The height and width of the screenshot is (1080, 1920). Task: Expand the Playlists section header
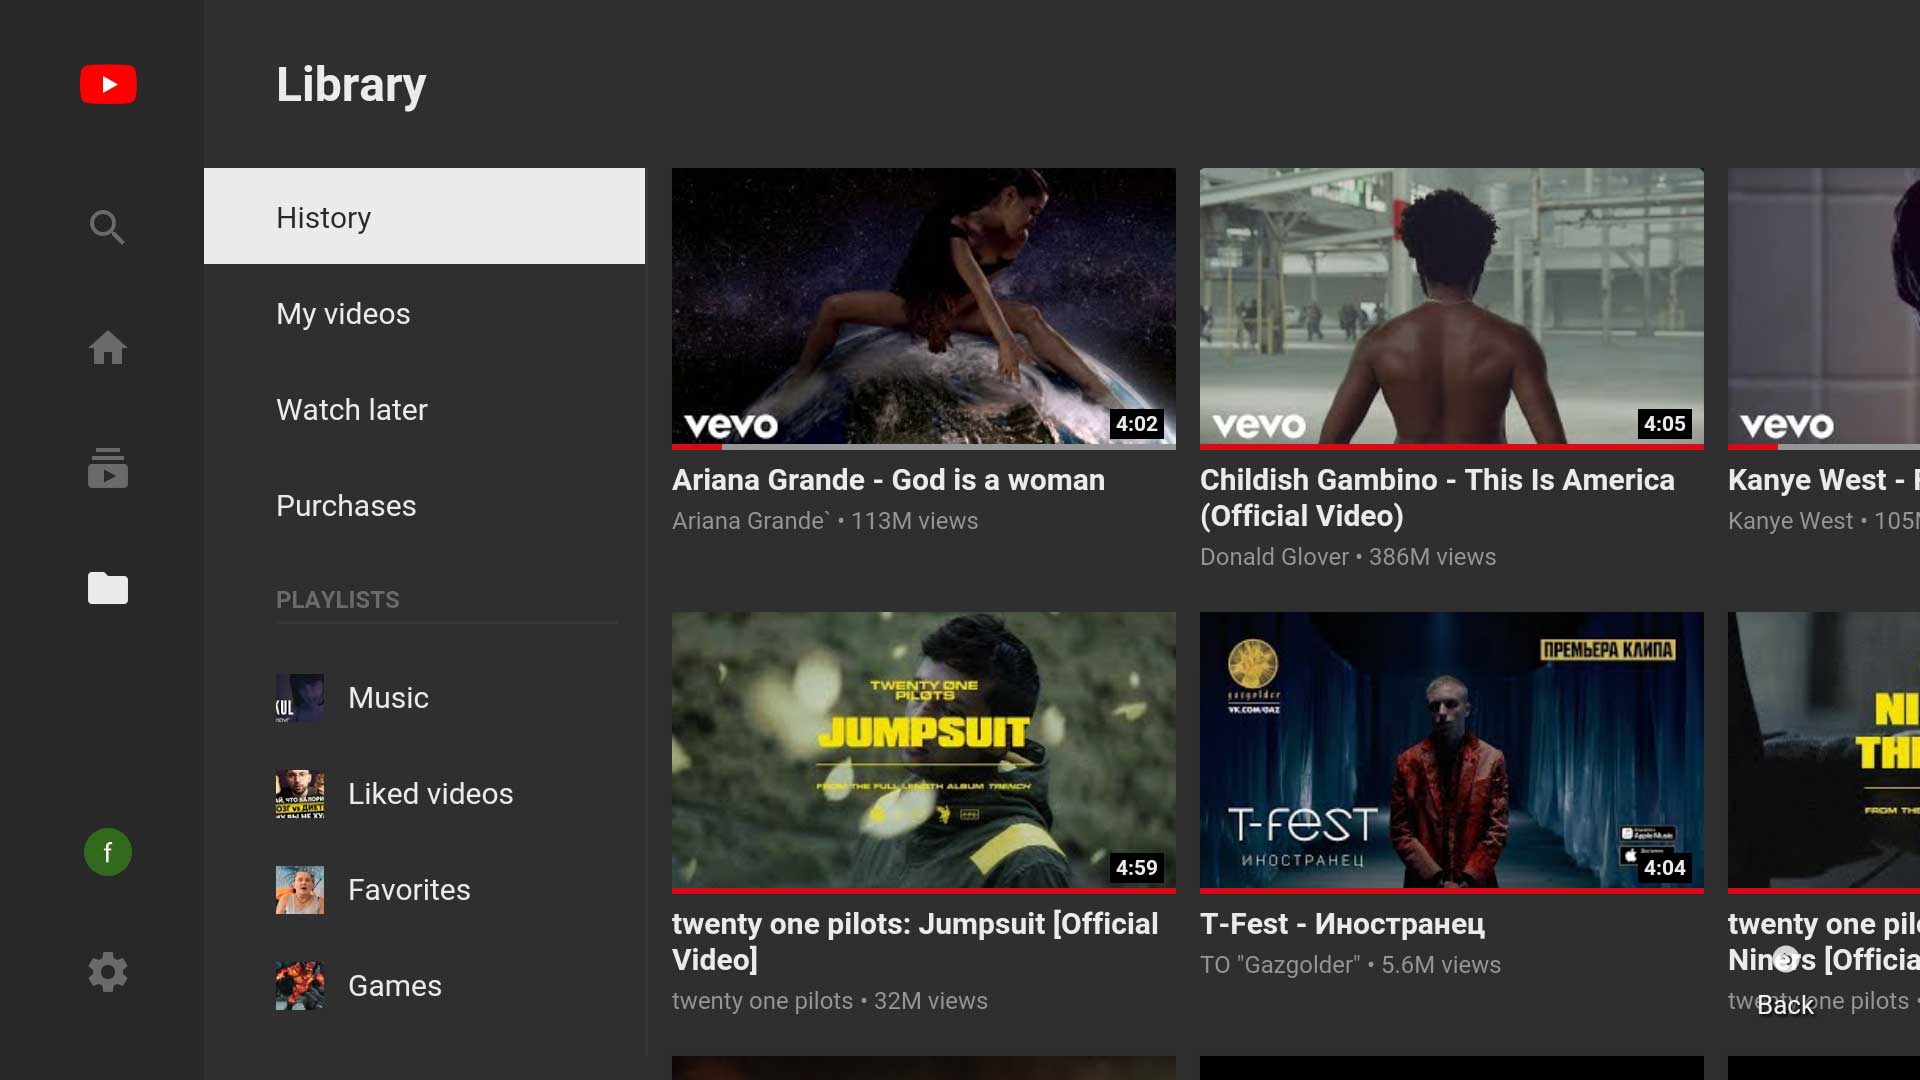338,599
